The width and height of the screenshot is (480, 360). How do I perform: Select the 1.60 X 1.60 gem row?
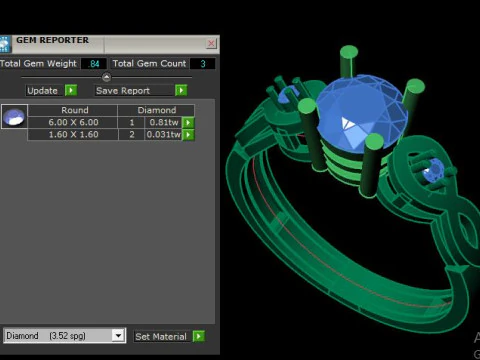click(x=111, y=135)
